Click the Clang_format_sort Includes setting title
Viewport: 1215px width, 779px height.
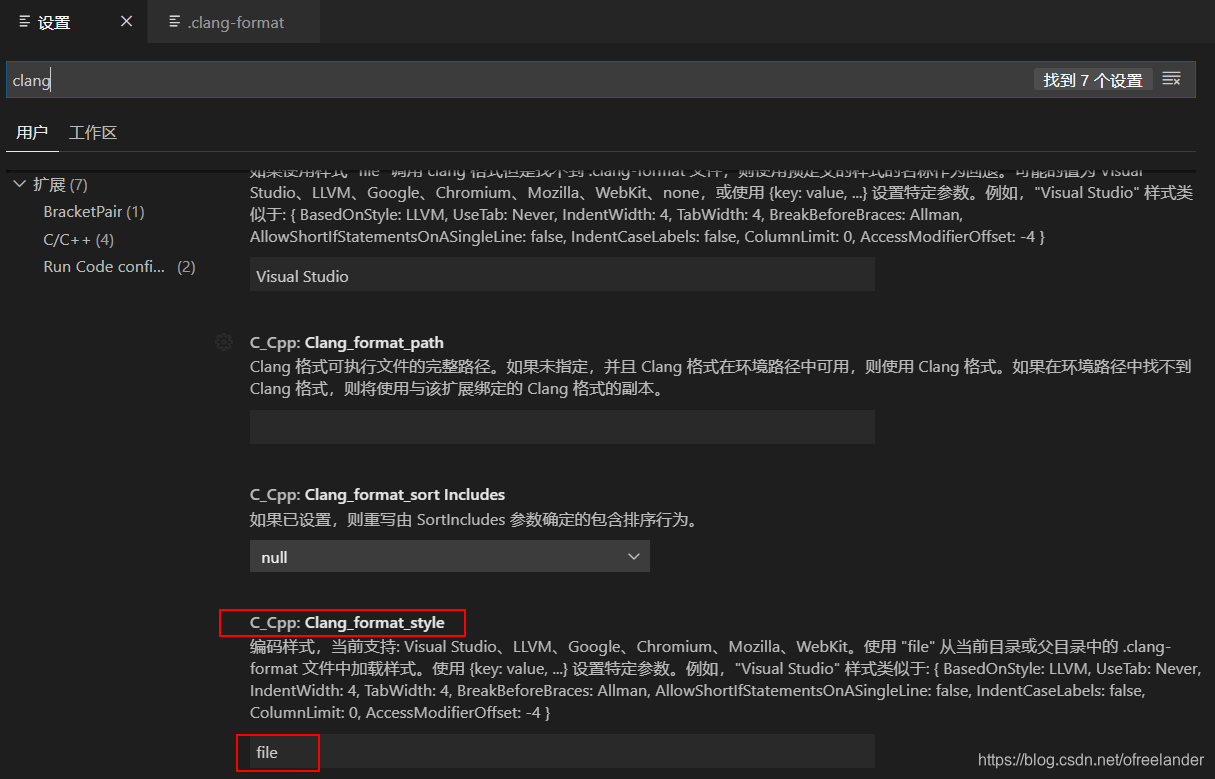pyautogui.click(x=377, y=494)
